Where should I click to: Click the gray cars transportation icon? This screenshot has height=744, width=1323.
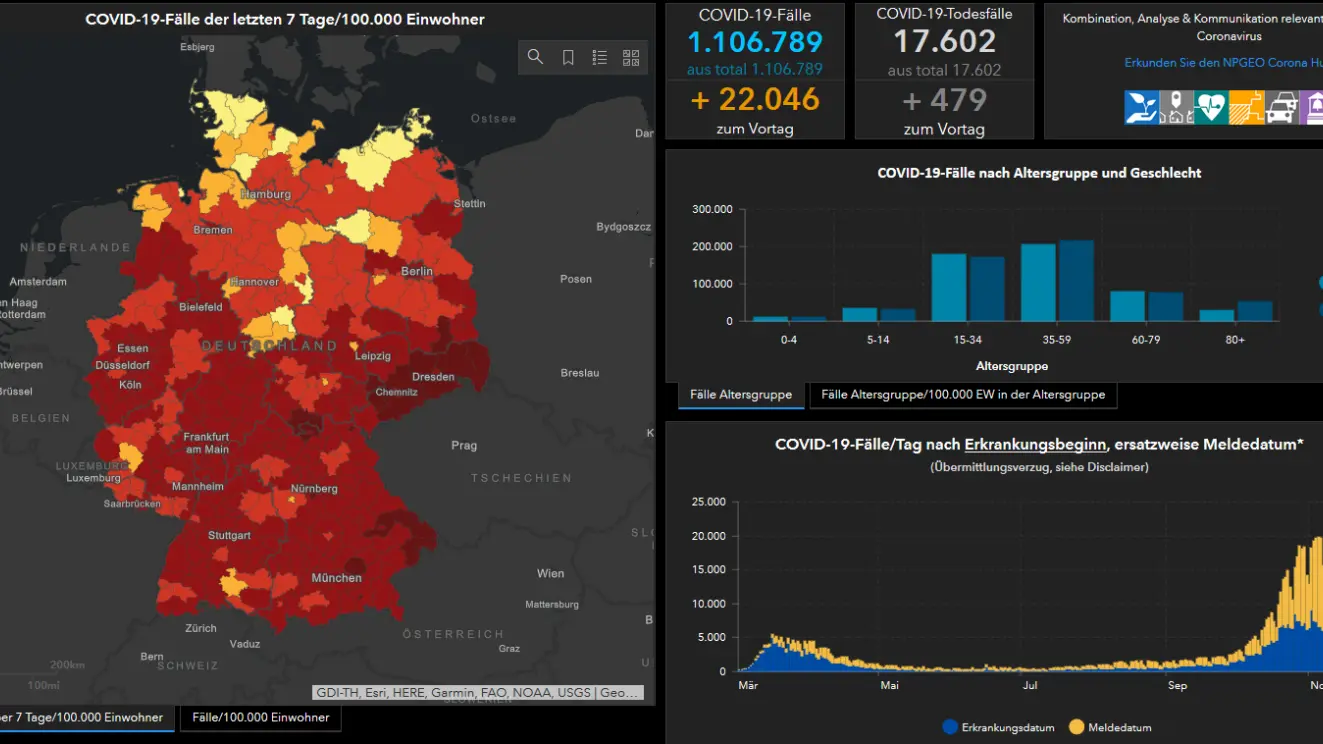[x=1281, y=107]
